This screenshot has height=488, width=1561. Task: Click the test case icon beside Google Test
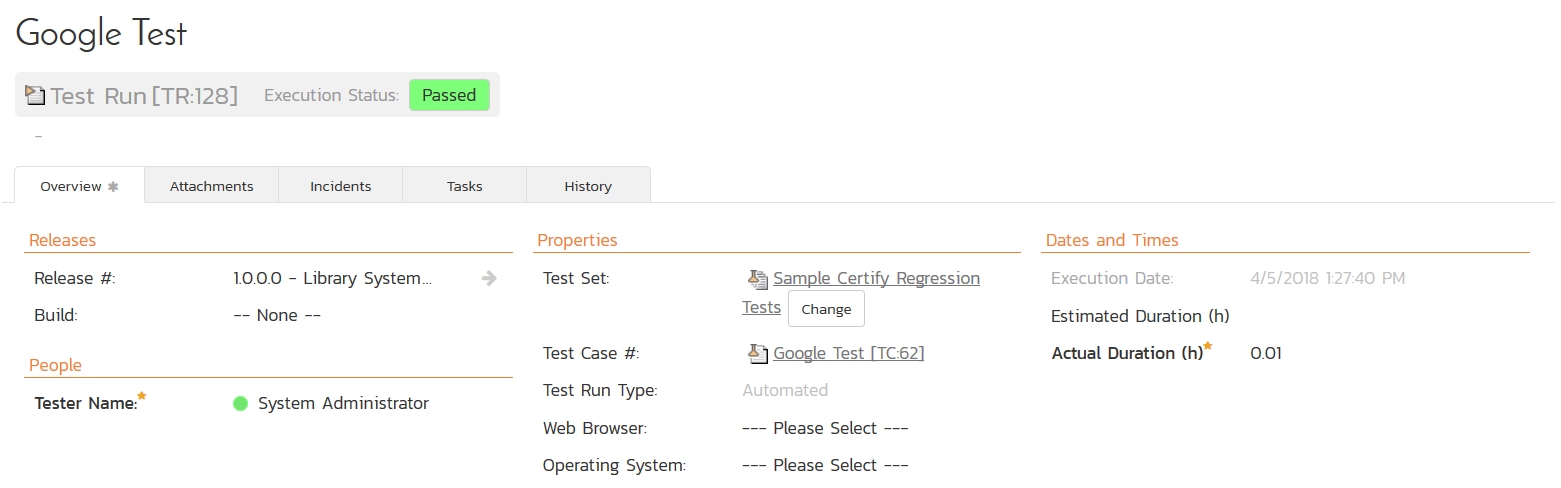tap(757, 353)
